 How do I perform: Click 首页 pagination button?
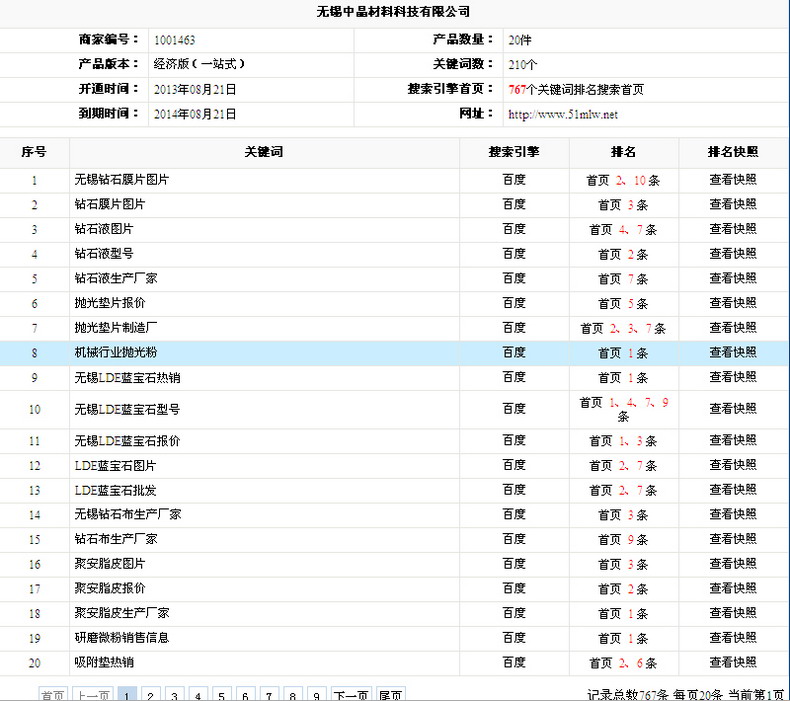coord(53,695)
